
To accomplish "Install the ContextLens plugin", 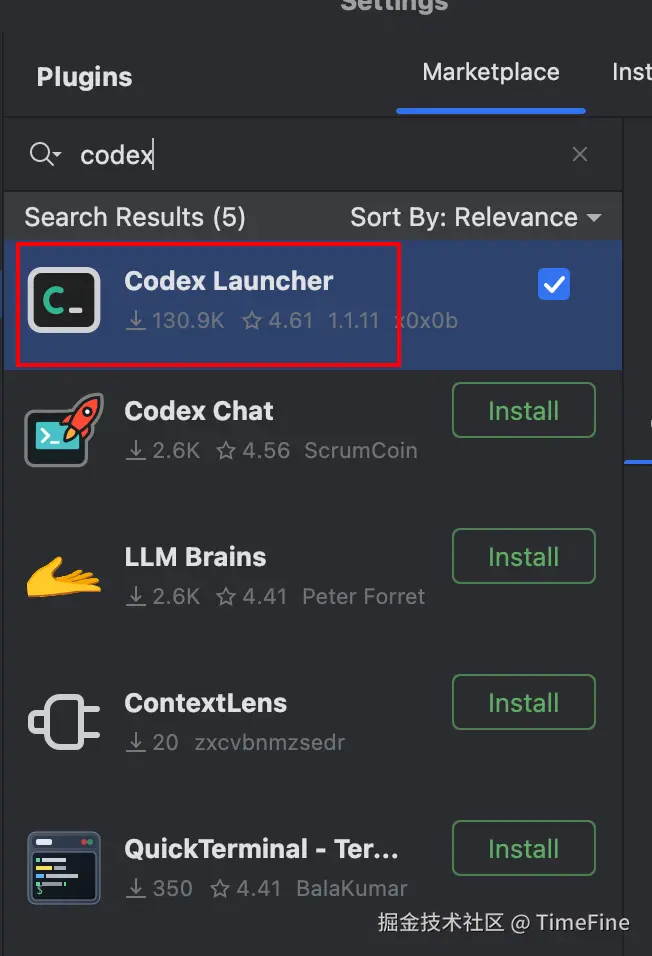I will (x=524, y=702).
